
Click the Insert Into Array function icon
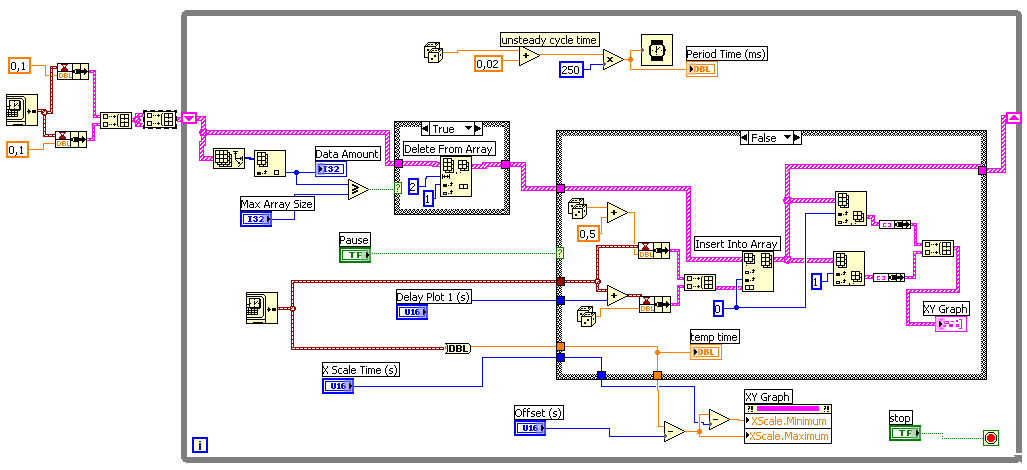click(758, 271)
